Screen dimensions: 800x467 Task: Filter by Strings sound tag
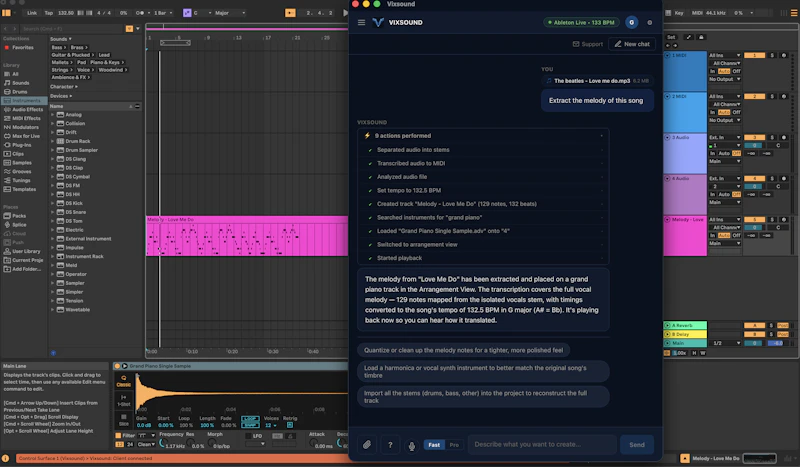coord(62,70)
